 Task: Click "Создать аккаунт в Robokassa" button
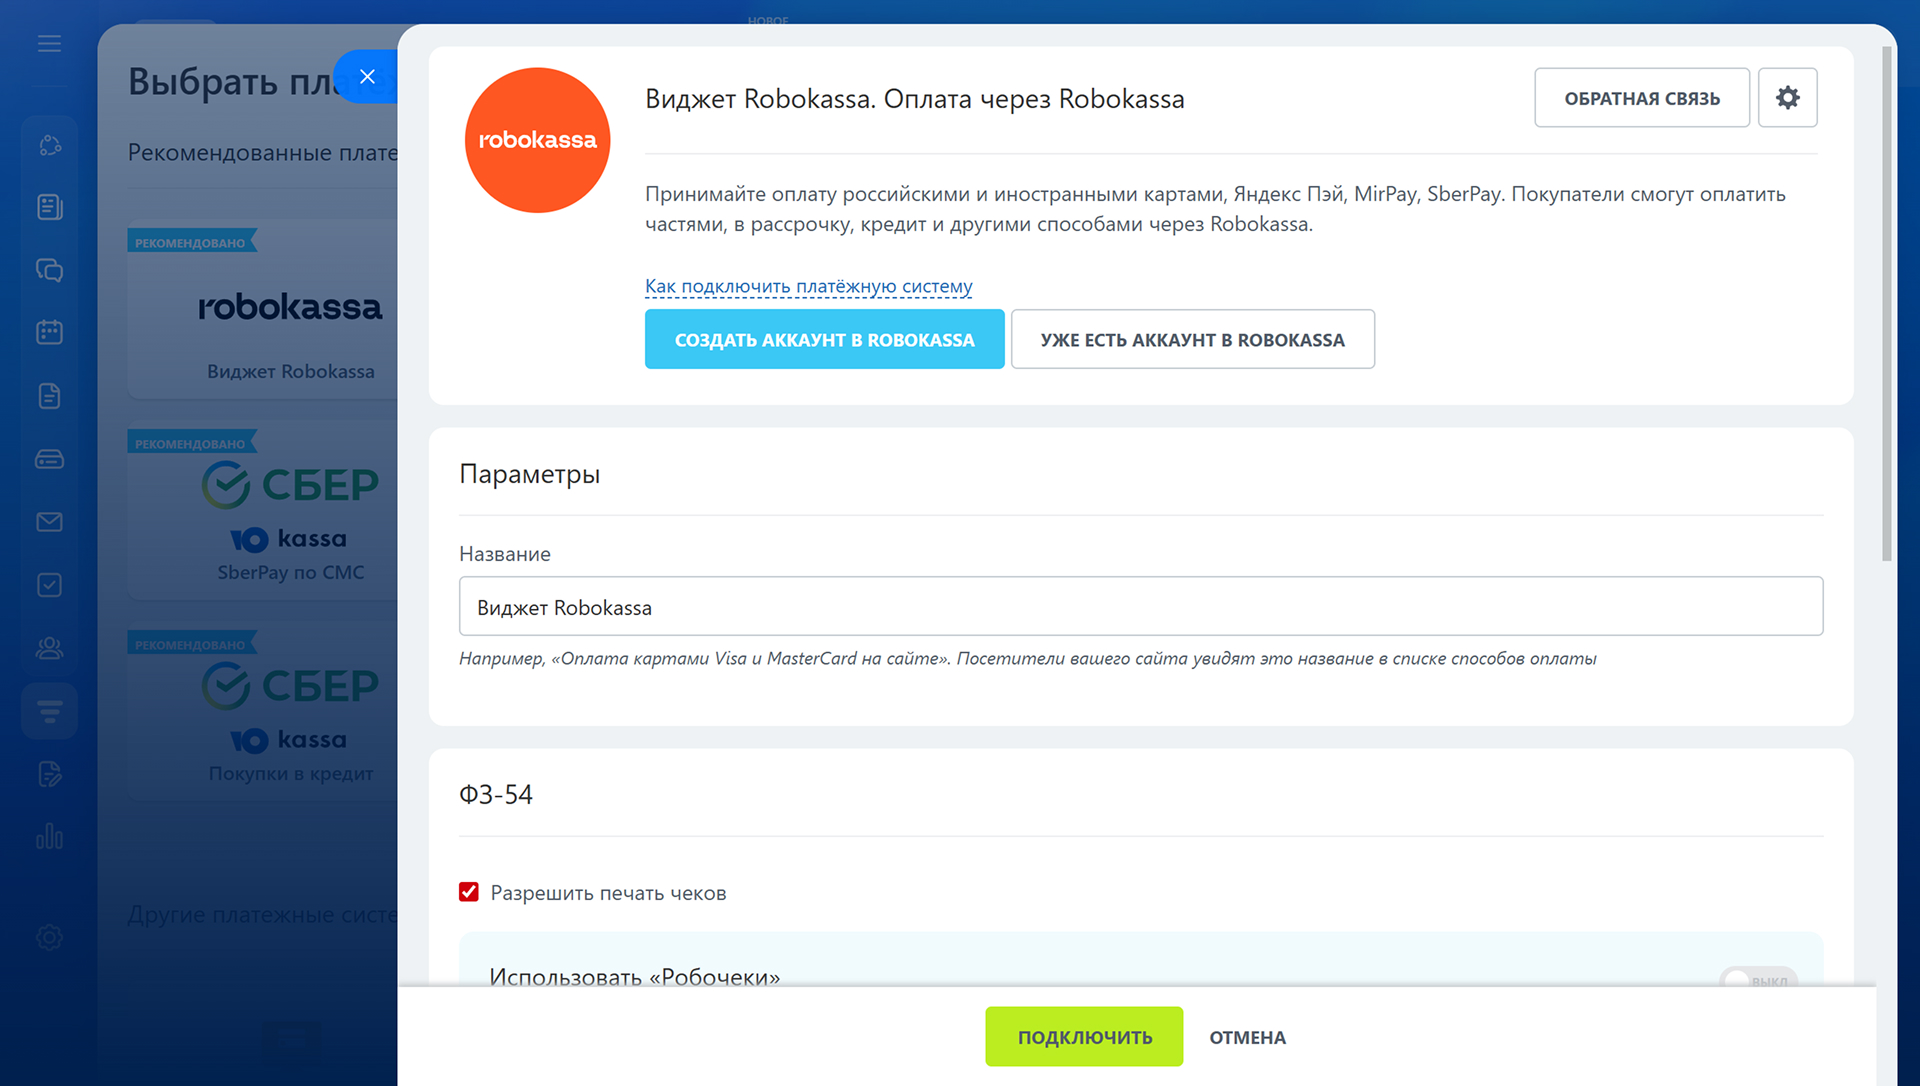click(824, 339)
